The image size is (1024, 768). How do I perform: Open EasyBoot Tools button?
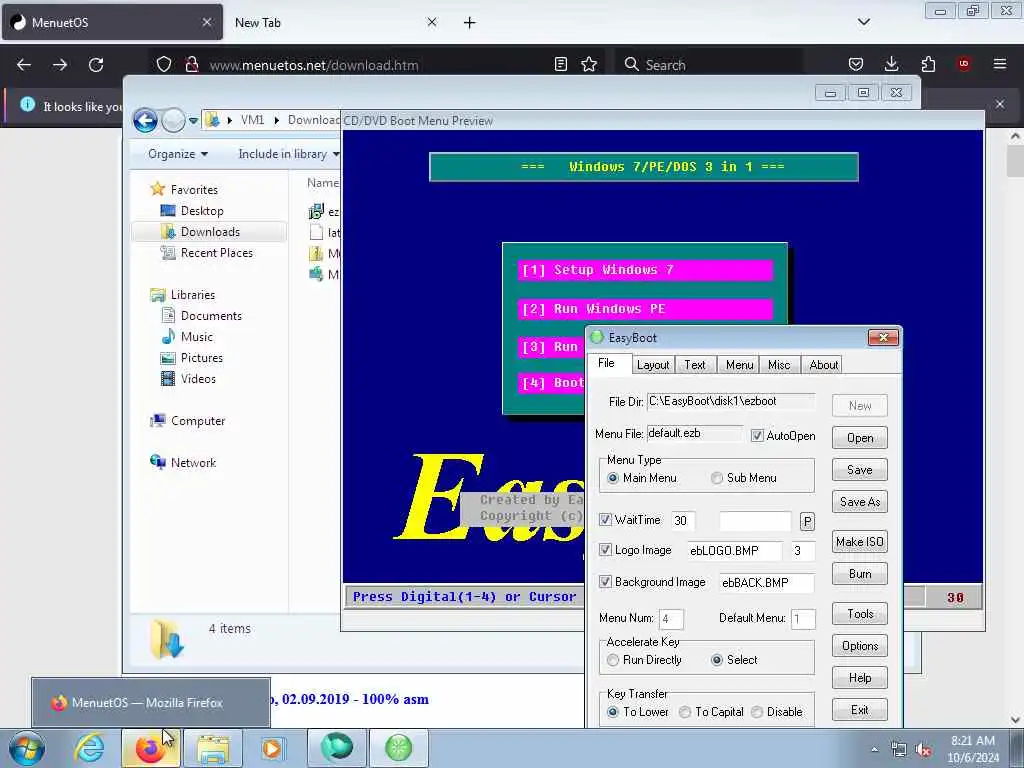point(859,613)
